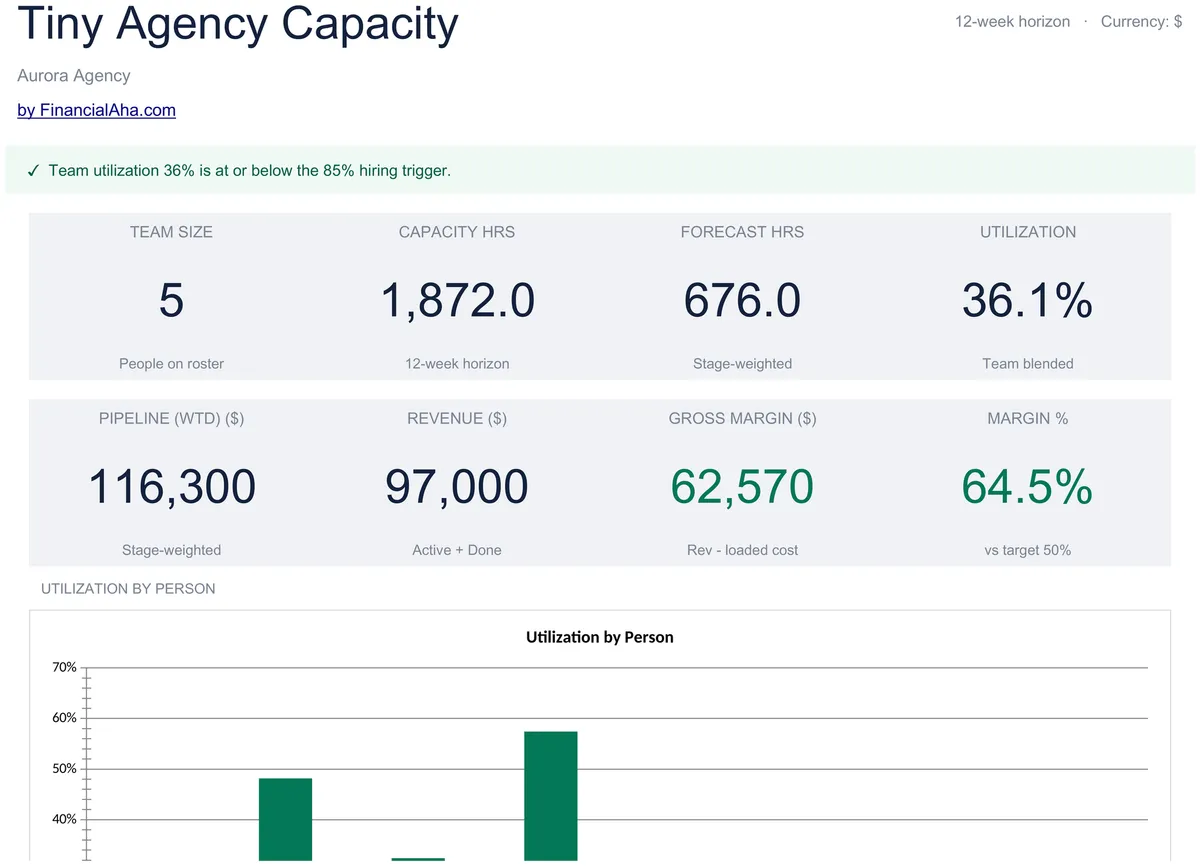Click the capacity value 1,872.0
Viewport: 1200px width, 866px height.
[x=457, y=300]
